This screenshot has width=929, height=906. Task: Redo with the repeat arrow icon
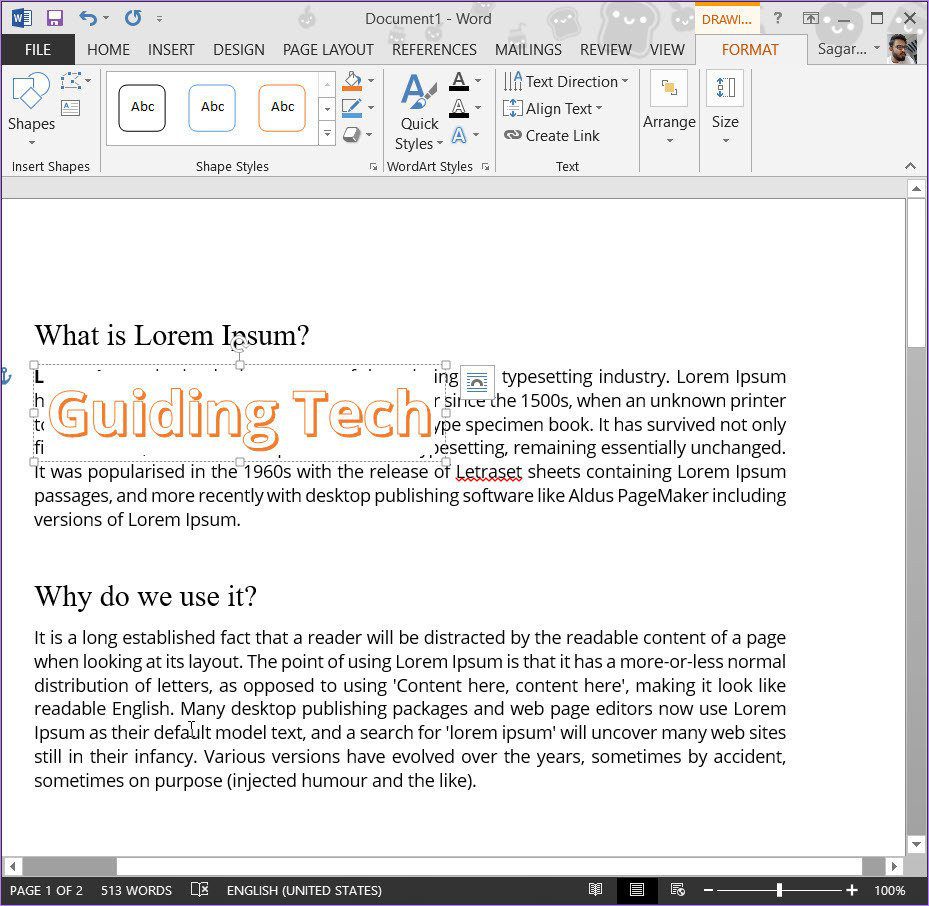(x=133, y=18)
